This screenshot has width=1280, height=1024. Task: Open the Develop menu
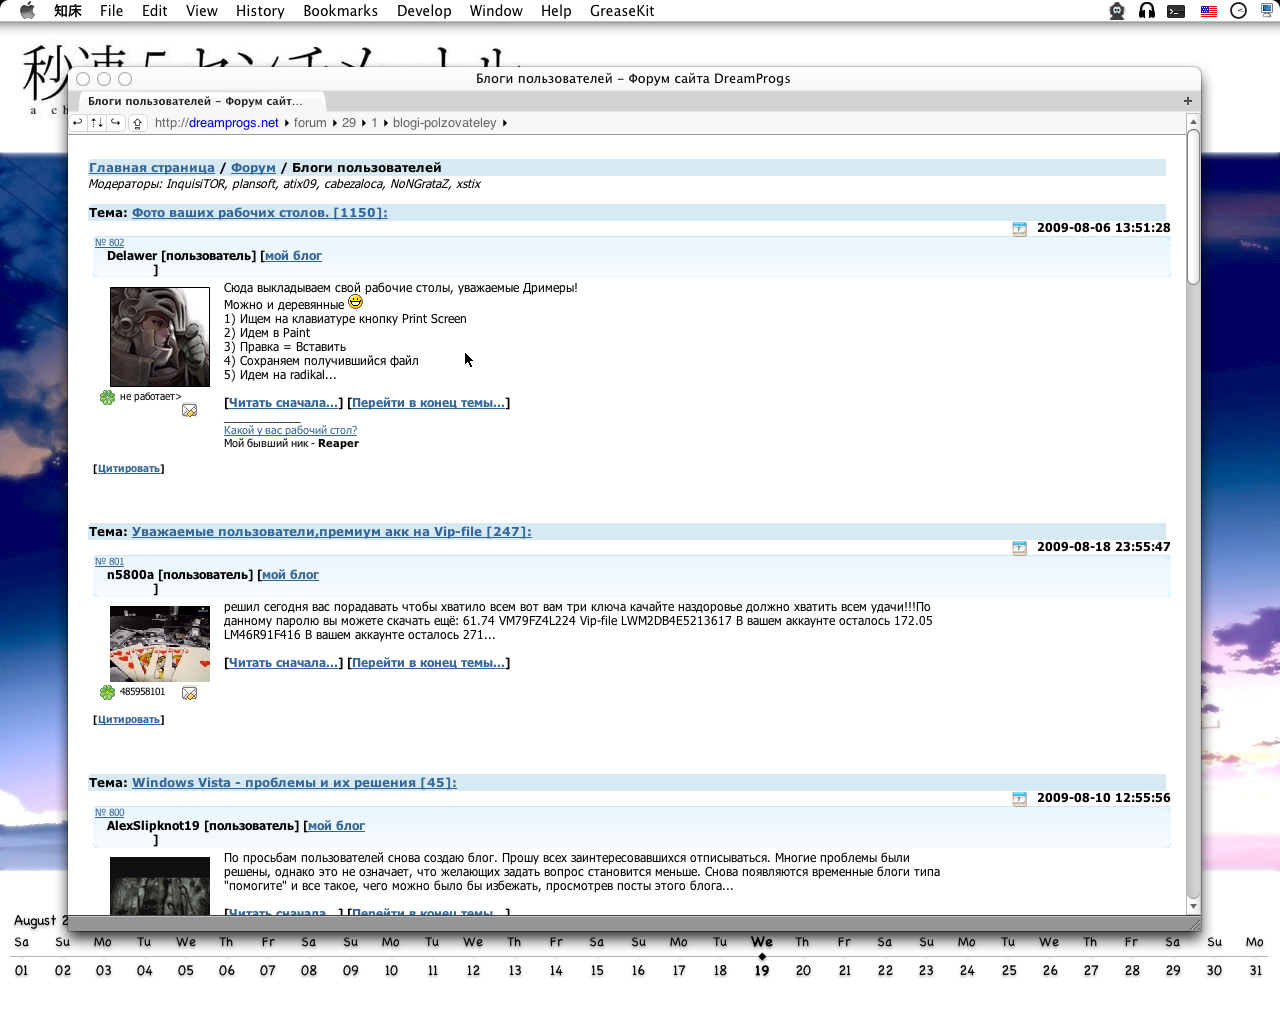click(424, 11)
